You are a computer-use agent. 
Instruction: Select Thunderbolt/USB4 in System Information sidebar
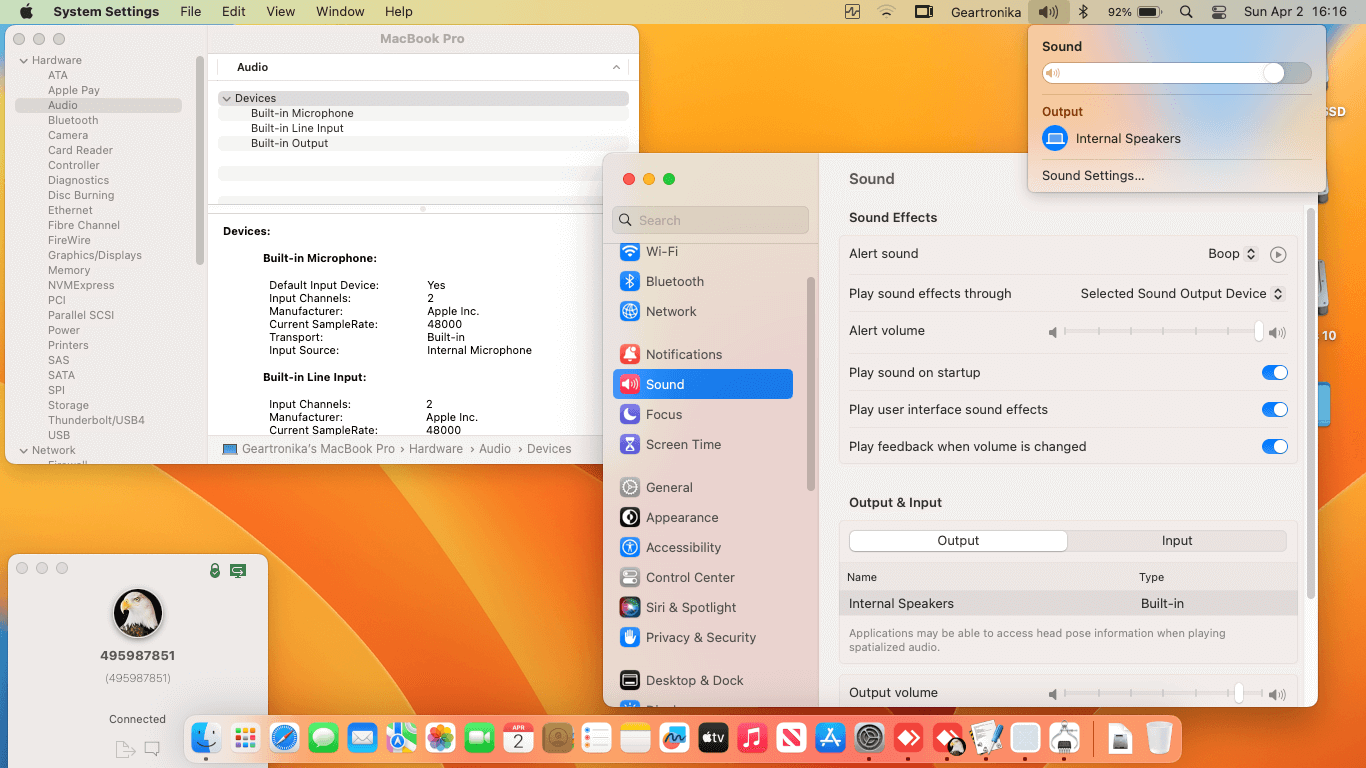[96, 420]
